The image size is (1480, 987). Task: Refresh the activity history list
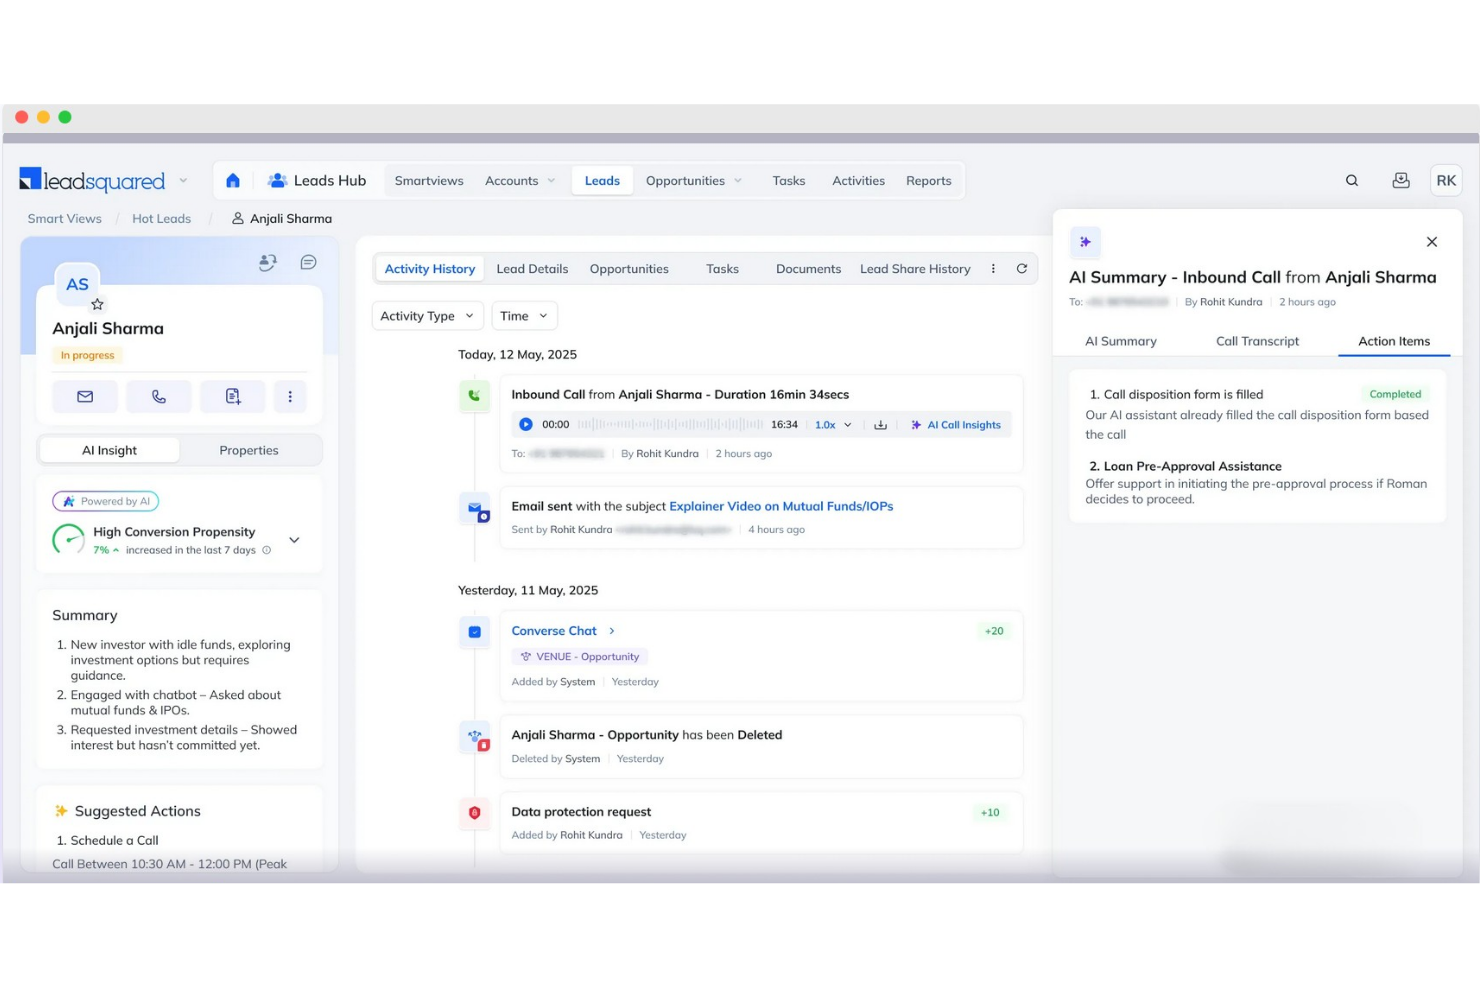coord(1022,268)
